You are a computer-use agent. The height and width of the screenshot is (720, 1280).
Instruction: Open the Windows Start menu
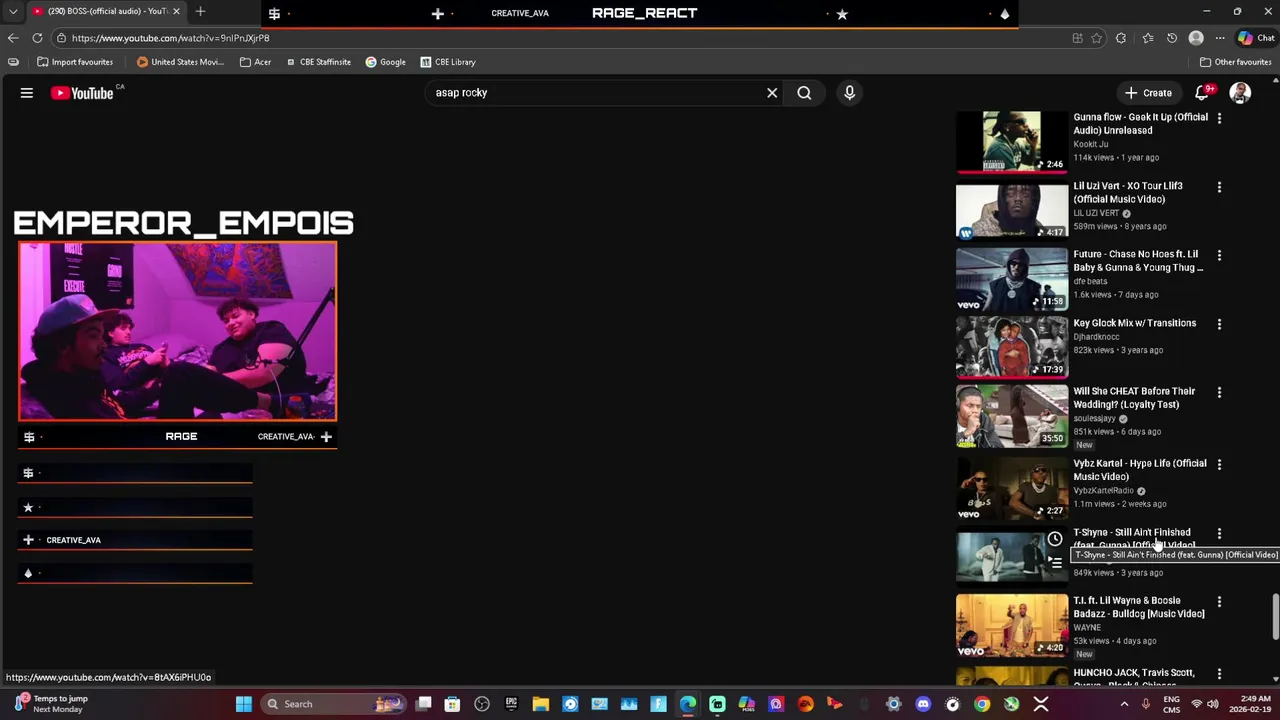pyautogui.click(x=244, y=704)
